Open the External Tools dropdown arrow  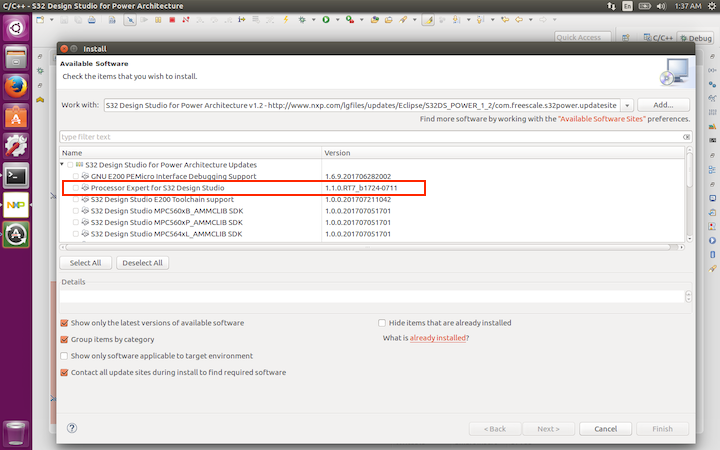click(x=361, y=20)
